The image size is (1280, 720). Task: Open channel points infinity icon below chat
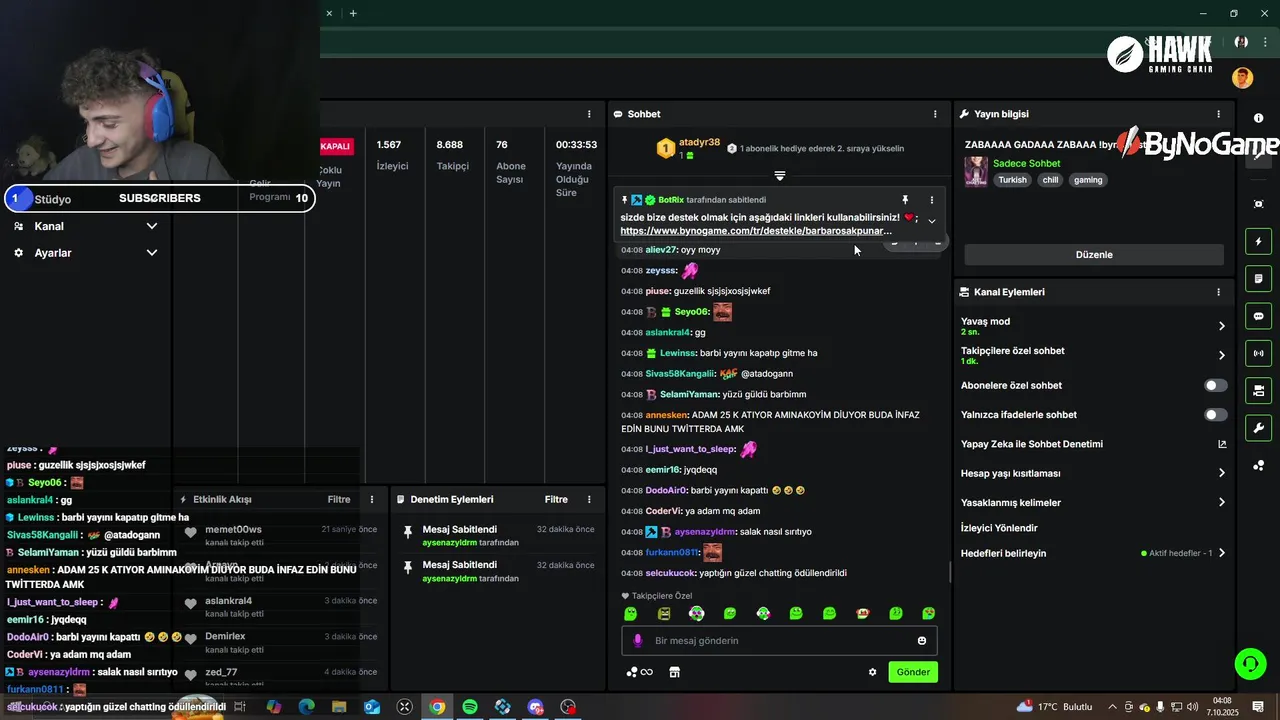[x=639, y=672]
